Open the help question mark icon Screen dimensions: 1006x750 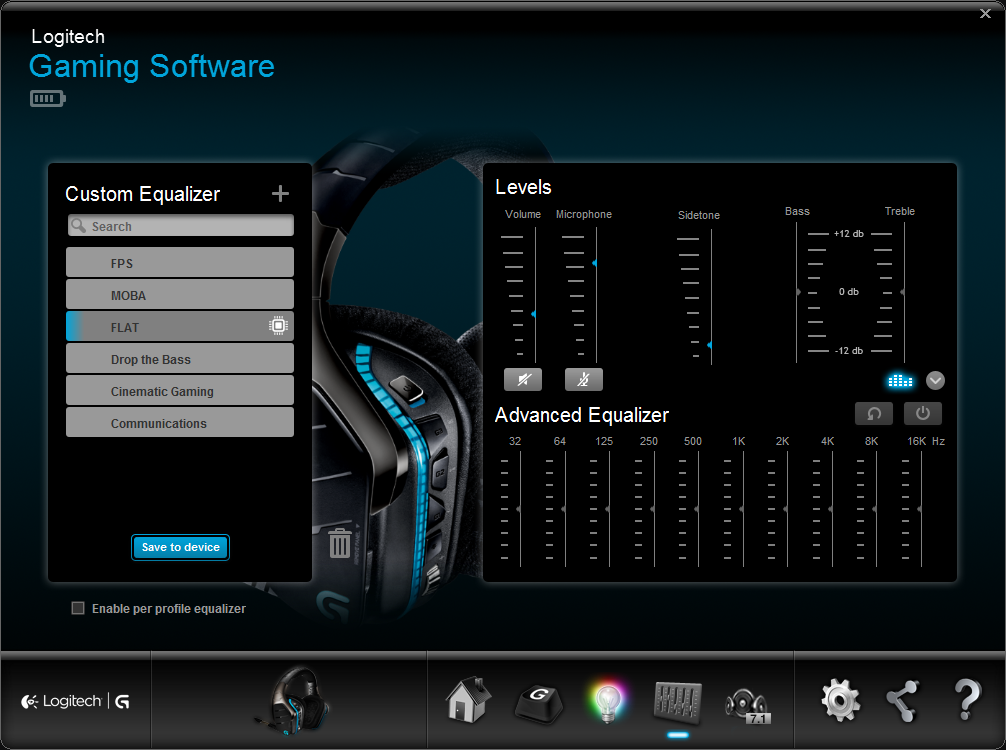(x=966, y=701)
